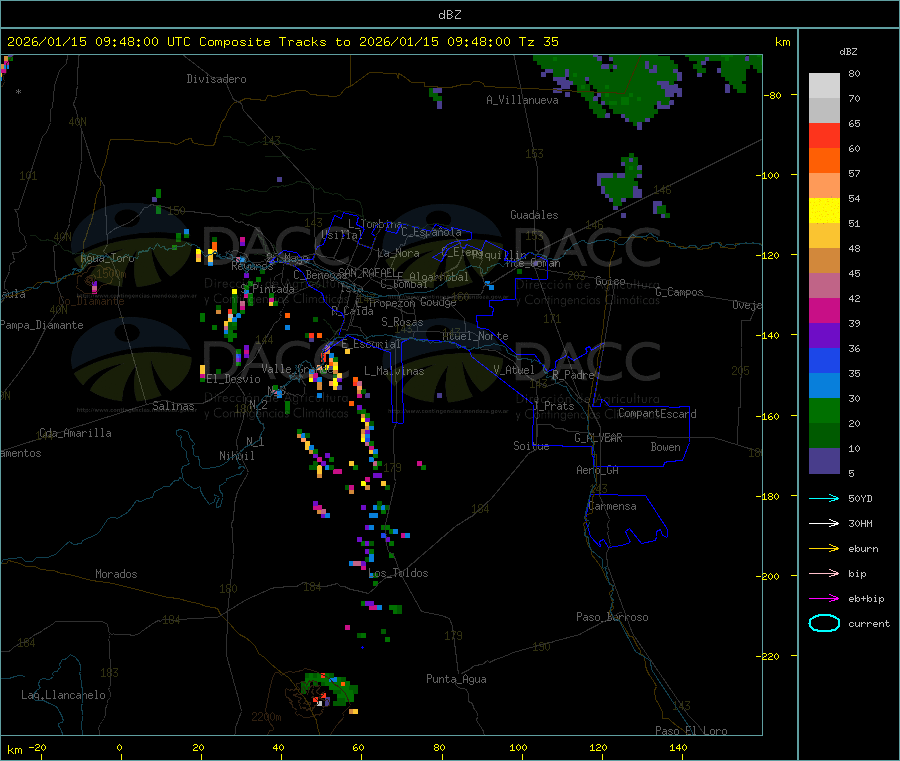The image size is (900, 761).
Task: Pick the bright yellow swatch between 54 and 51
Action: (824, 211)
